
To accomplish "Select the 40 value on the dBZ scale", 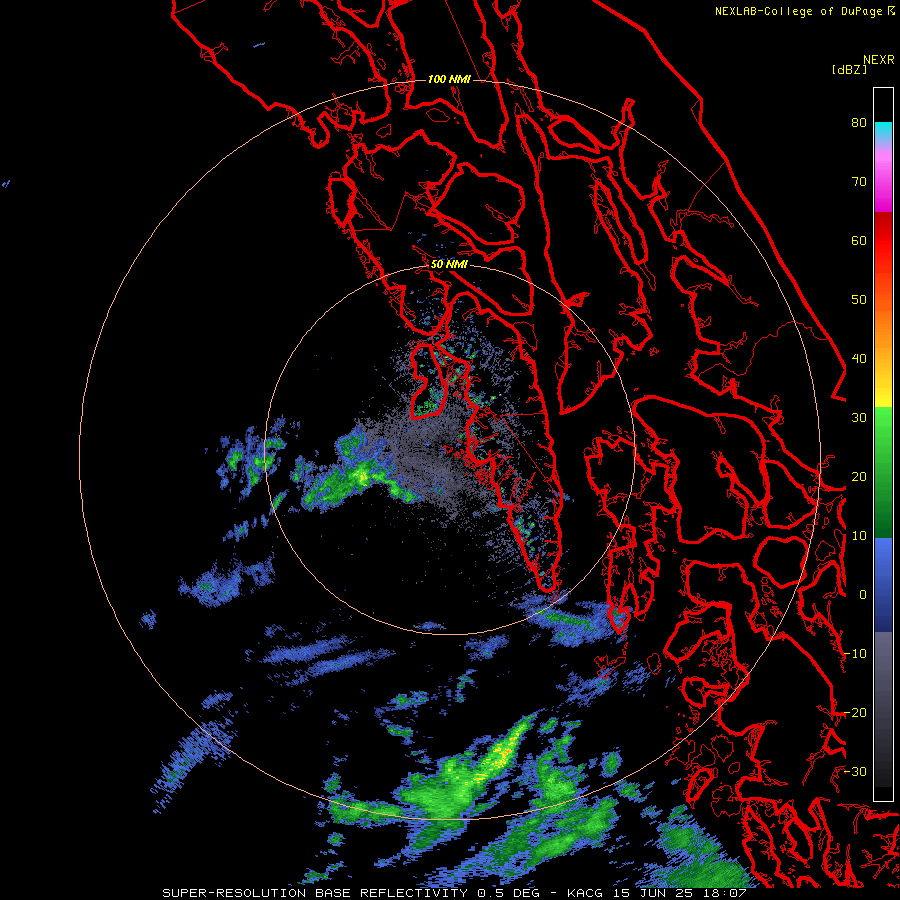I will point(859,359).
